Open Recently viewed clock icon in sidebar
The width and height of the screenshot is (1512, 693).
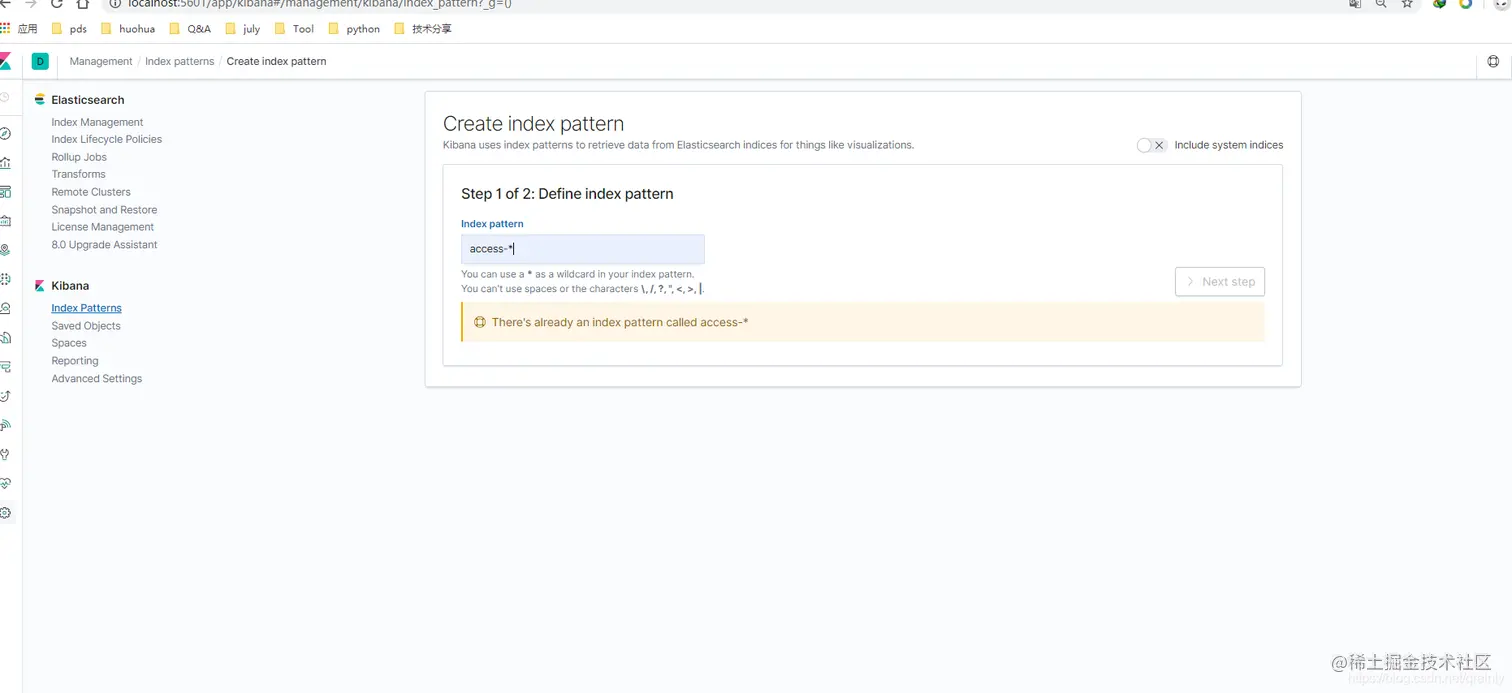(x=4, y=98)
